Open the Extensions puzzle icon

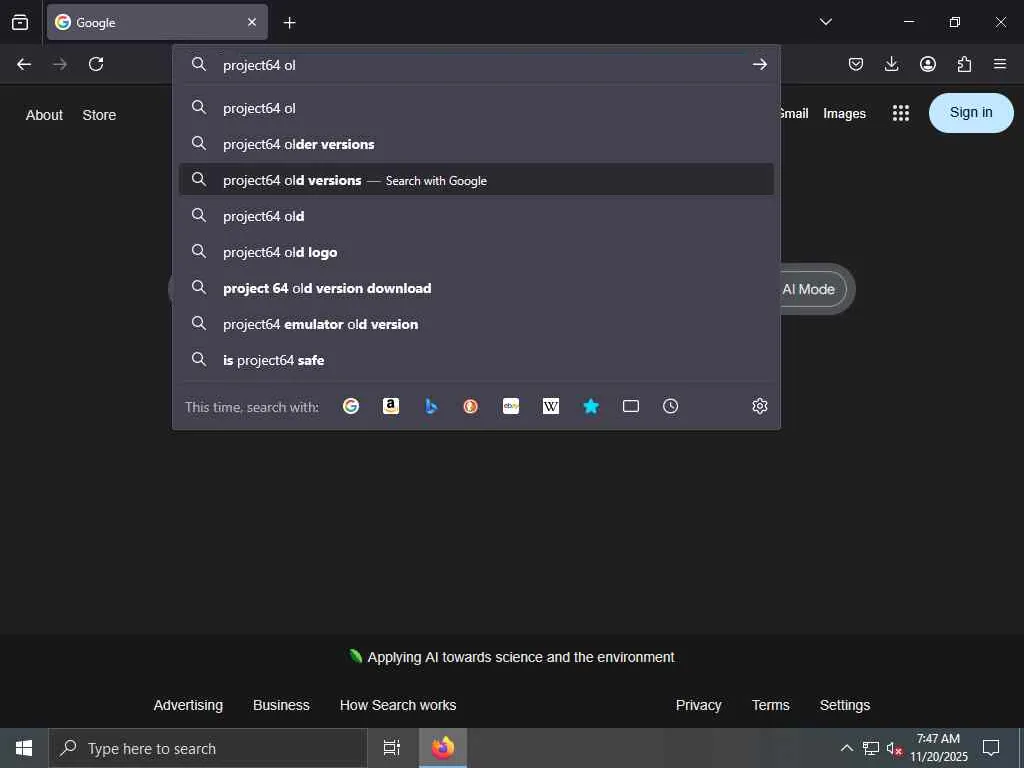(x=964, y=64)
